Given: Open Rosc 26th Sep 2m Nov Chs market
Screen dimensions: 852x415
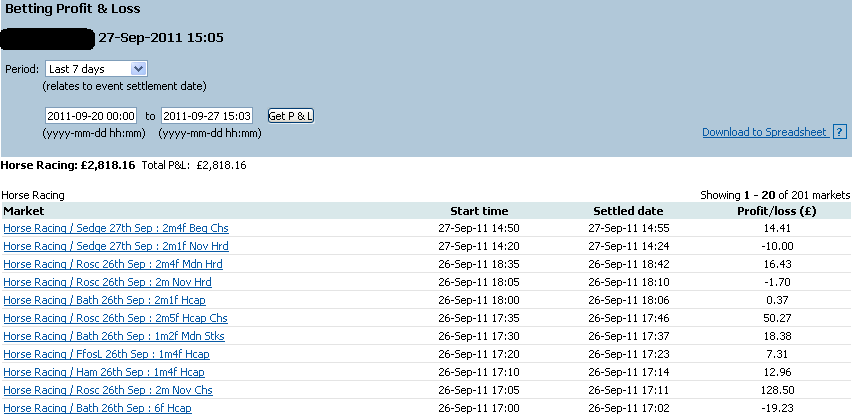Looking at the screenshot, I should point(108,389).
